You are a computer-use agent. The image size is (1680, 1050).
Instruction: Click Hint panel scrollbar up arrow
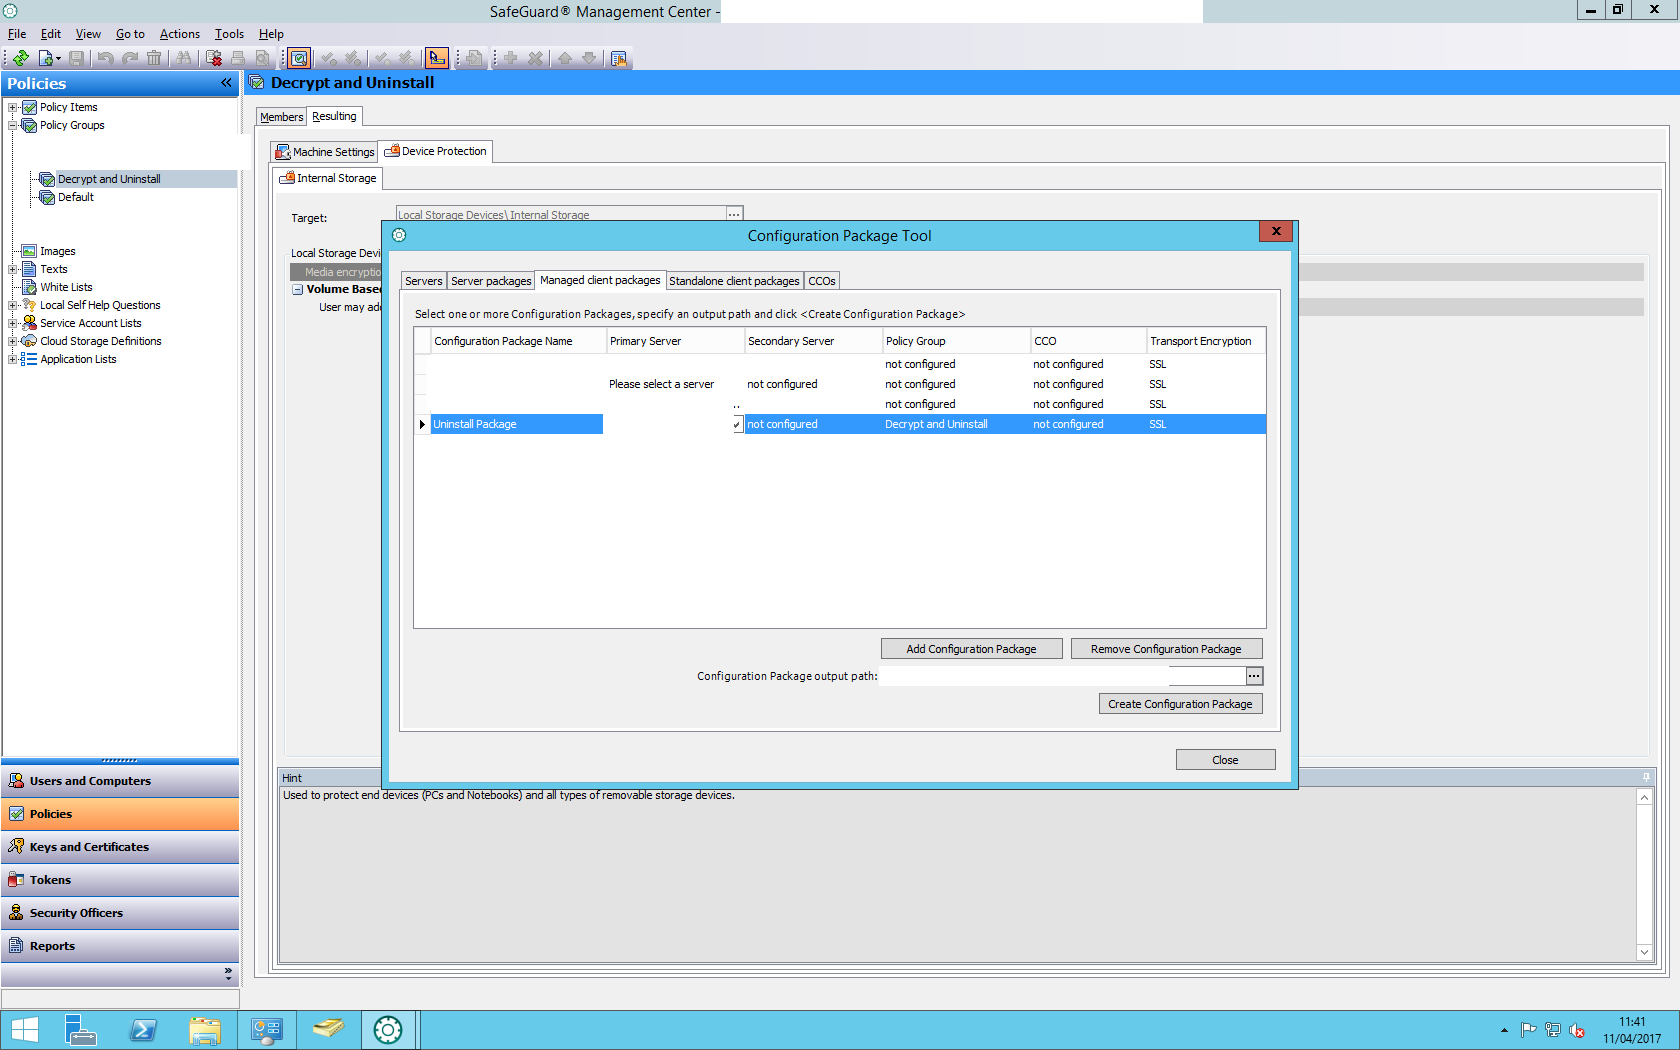[1644, 797]
